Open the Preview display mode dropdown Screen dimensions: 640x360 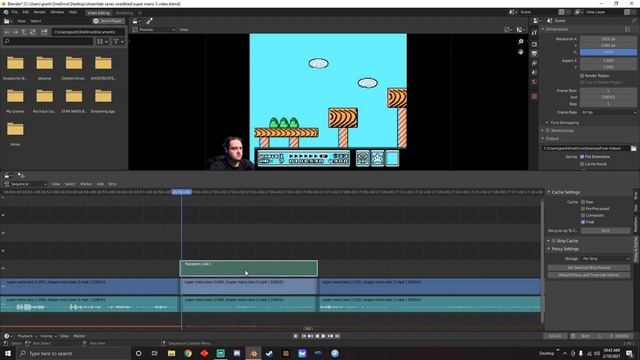[x=154, y=30]
